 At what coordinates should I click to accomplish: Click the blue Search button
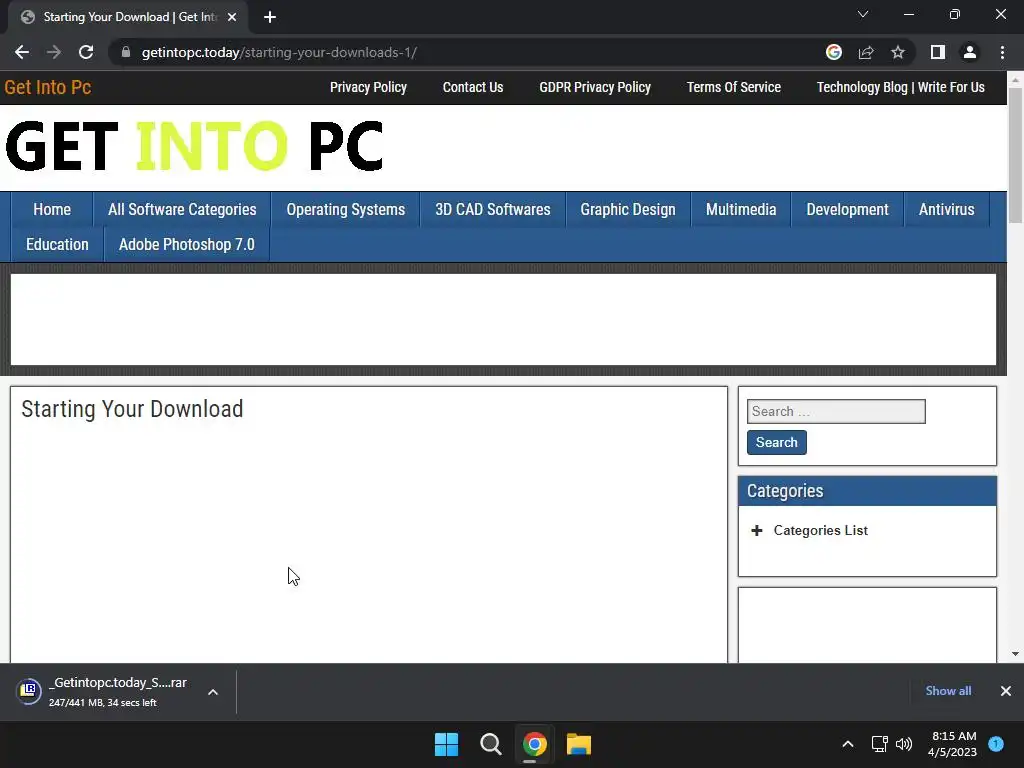click(x=776, y=442)
